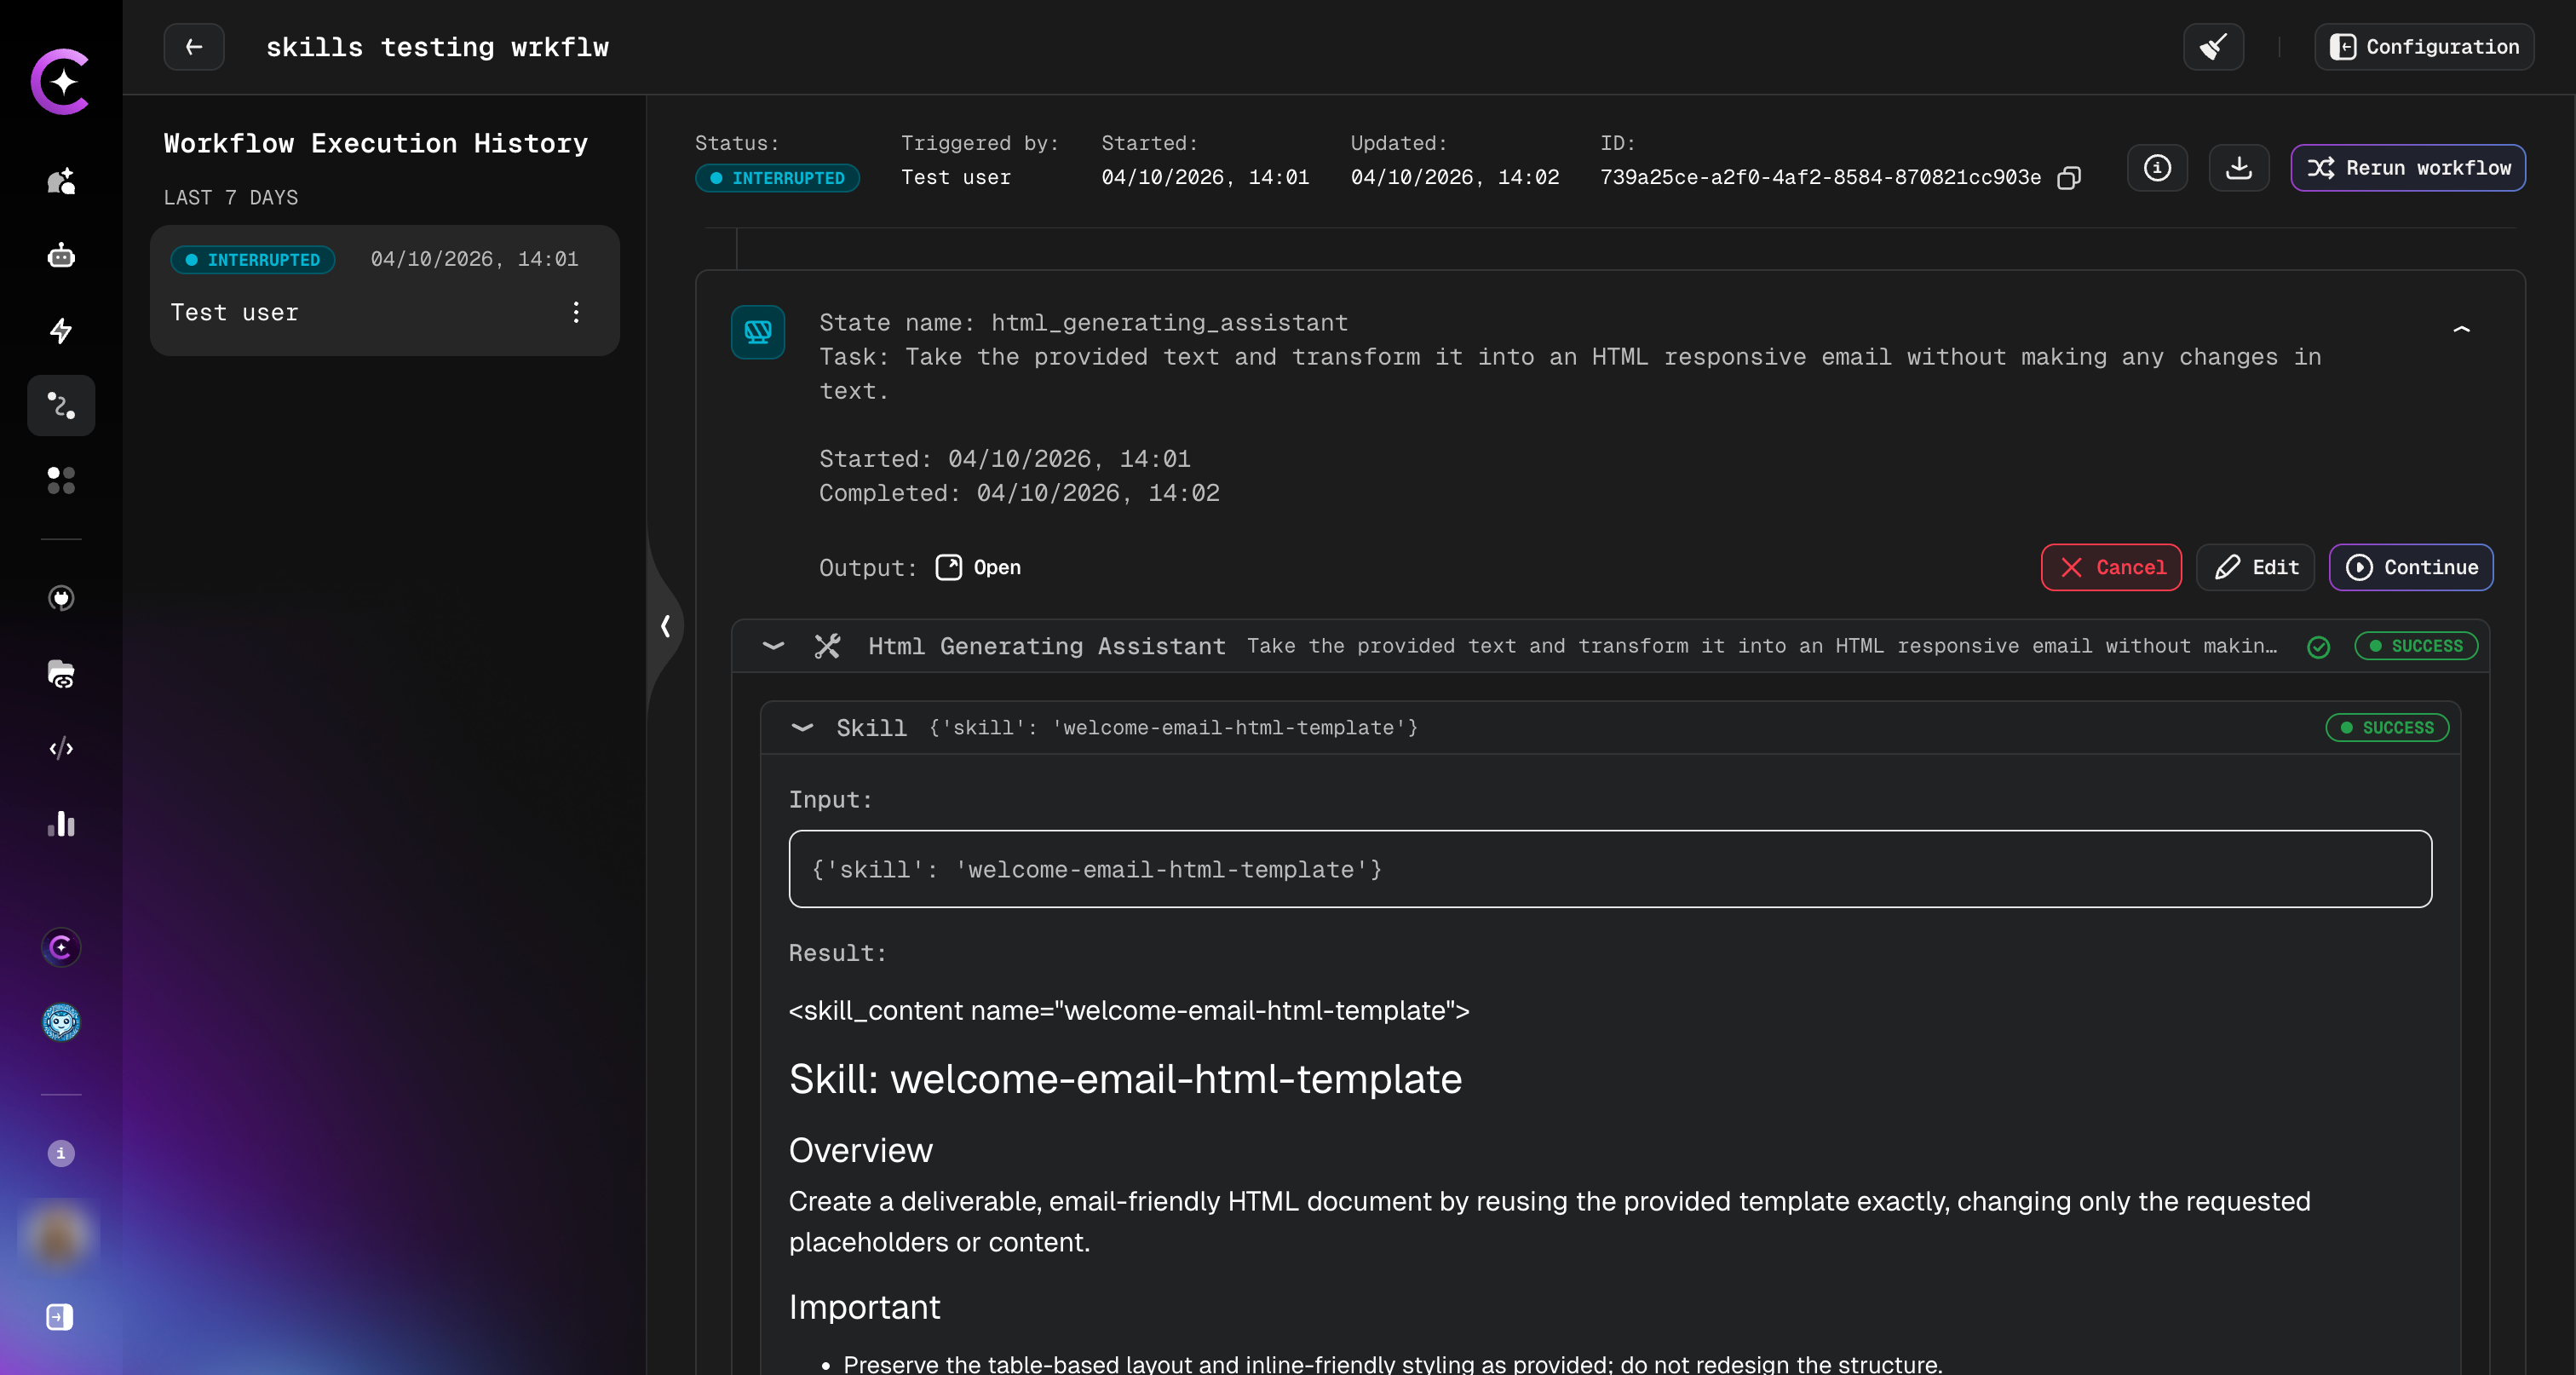Open the blue robot face assistant shortcut
This screenshot has height=1375, width=2576.
[x=61, y=1022]
